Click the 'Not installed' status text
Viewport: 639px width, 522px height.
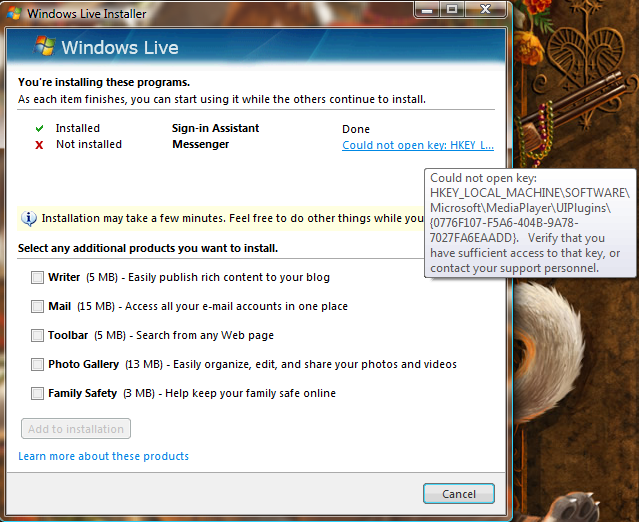click(89, 144)
